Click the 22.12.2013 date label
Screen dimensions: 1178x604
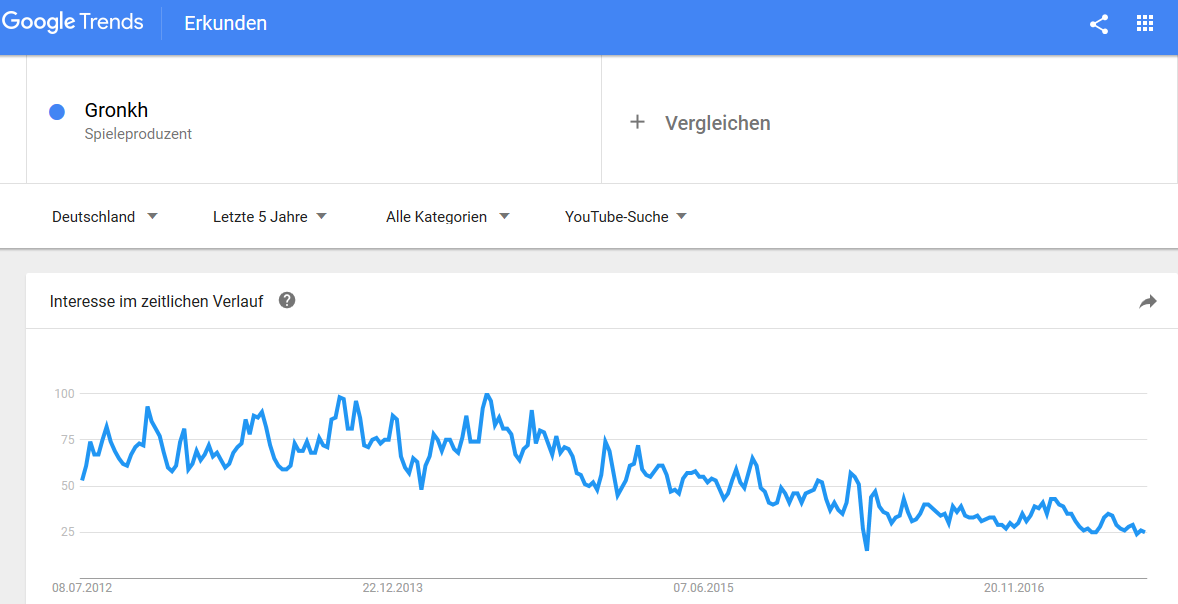click(x=392, y=588)
